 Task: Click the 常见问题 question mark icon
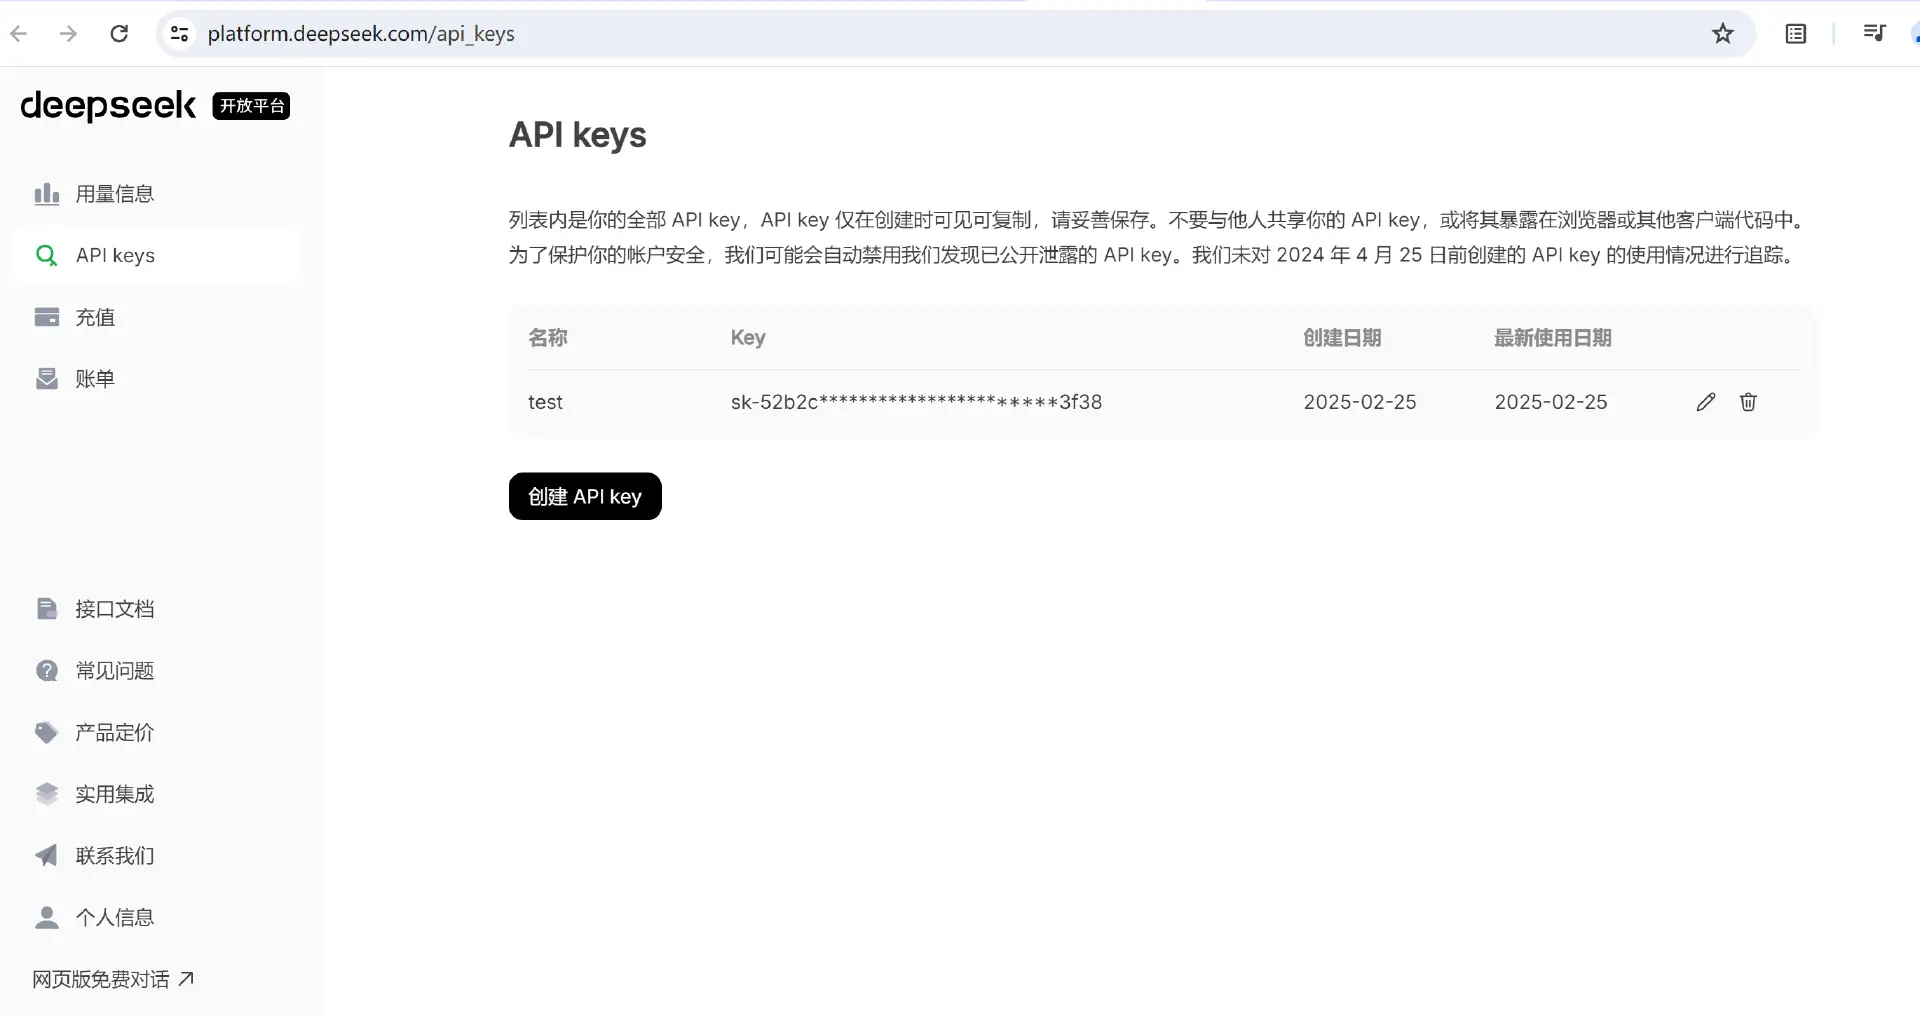coord(47,671)
